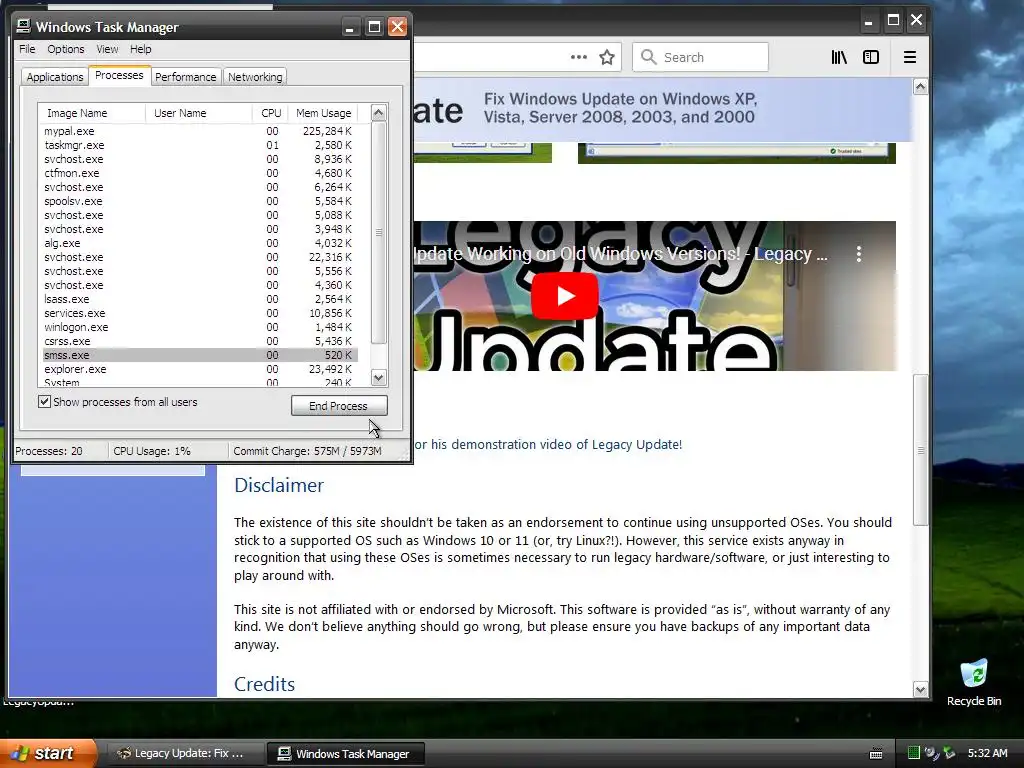This screenshot has height=768, width=1024.
Task: Click the browser page scroll down arrow
Action: click(x=920, y=690)
